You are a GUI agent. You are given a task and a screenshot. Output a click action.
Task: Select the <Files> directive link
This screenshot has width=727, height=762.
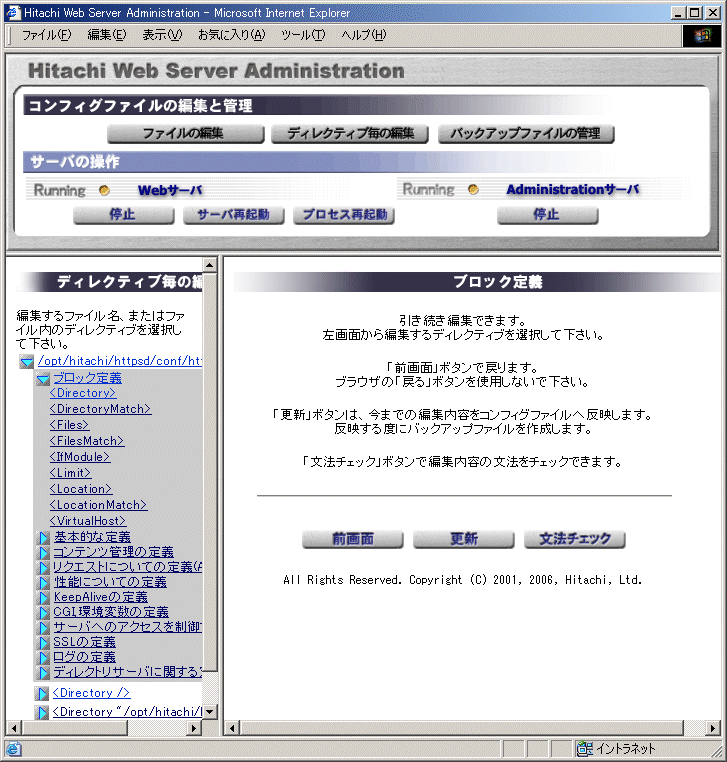pos(69,425)
